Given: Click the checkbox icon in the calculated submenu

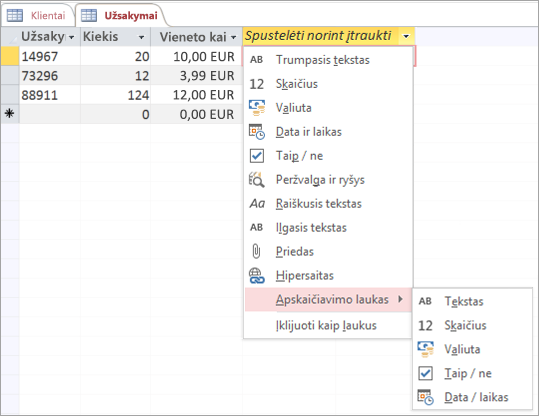Looking at the screenshot, I should pyautogui.click(x=426, y=373).
